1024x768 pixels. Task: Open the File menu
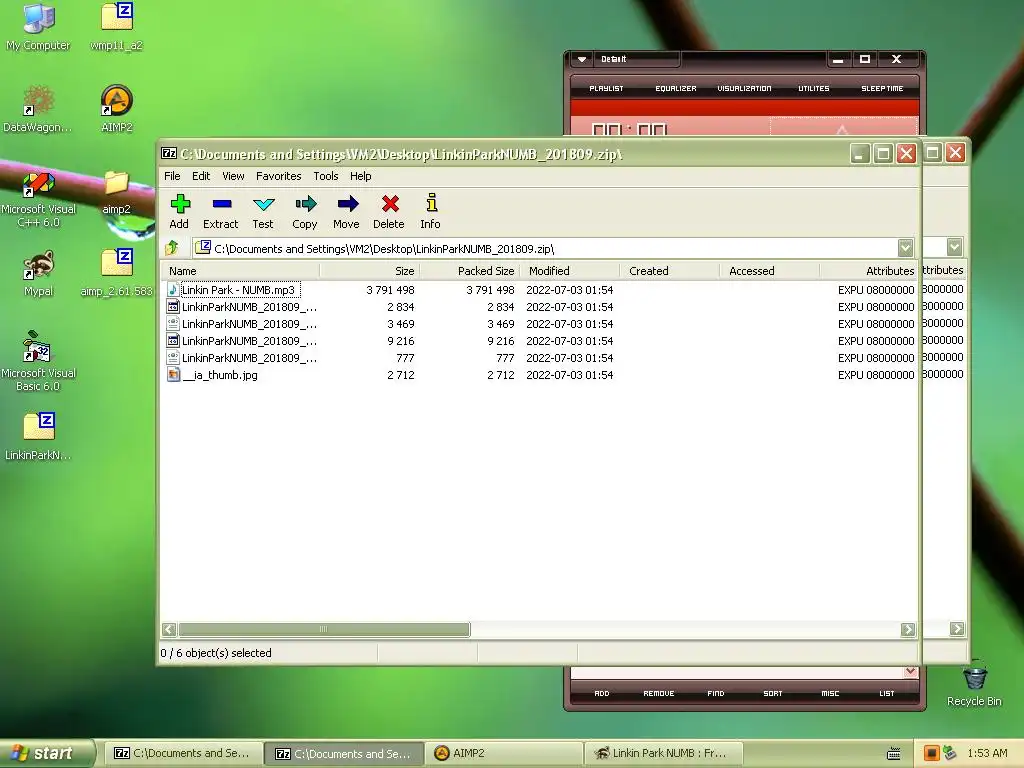(x=172, y=176)
